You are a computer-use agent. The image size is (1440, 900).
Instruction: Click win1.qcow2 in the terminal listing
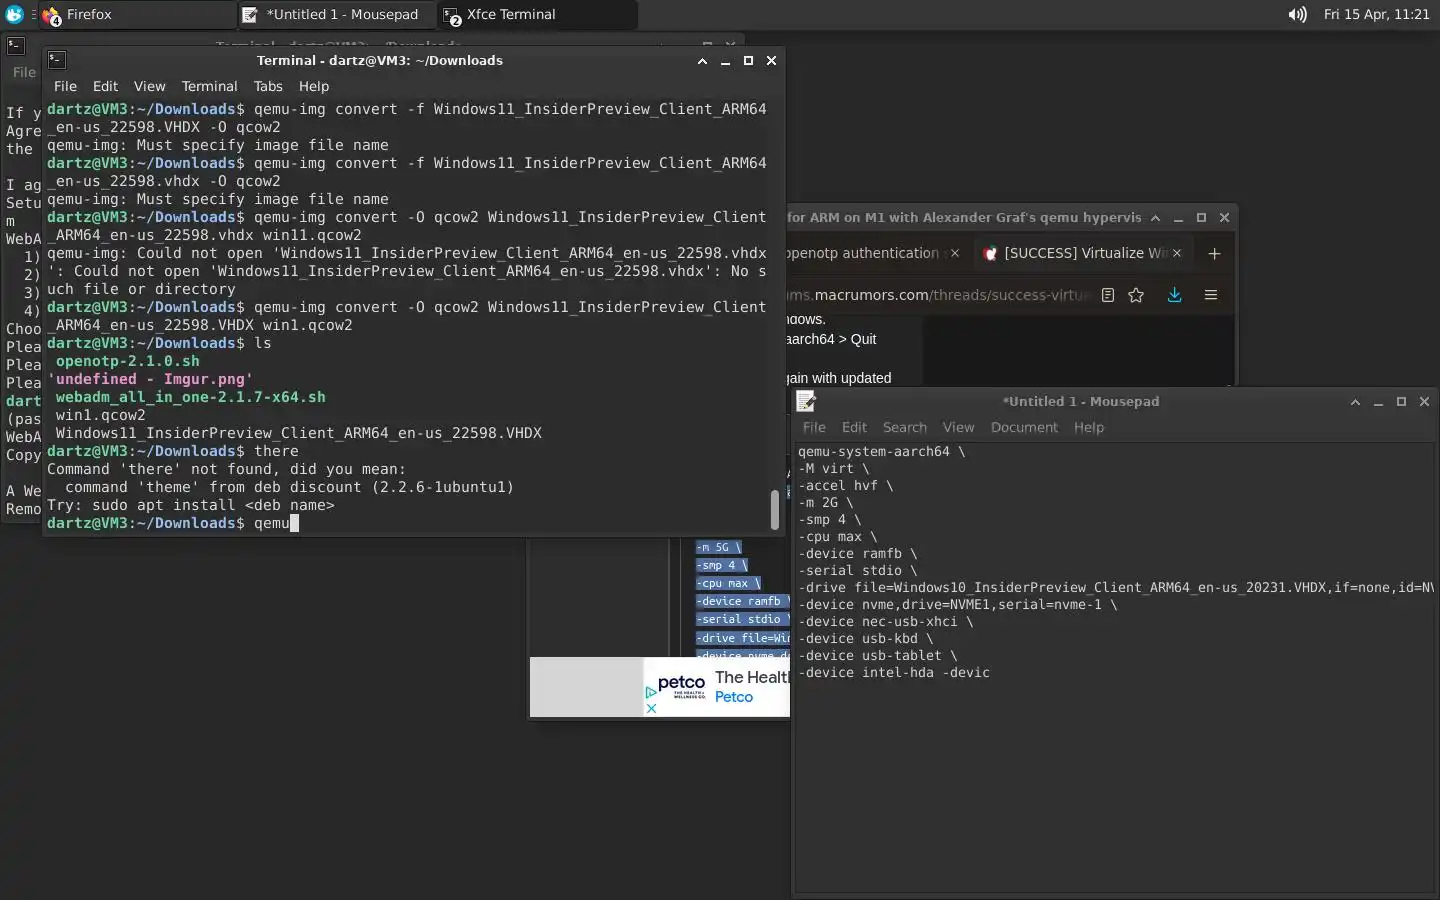100,415
